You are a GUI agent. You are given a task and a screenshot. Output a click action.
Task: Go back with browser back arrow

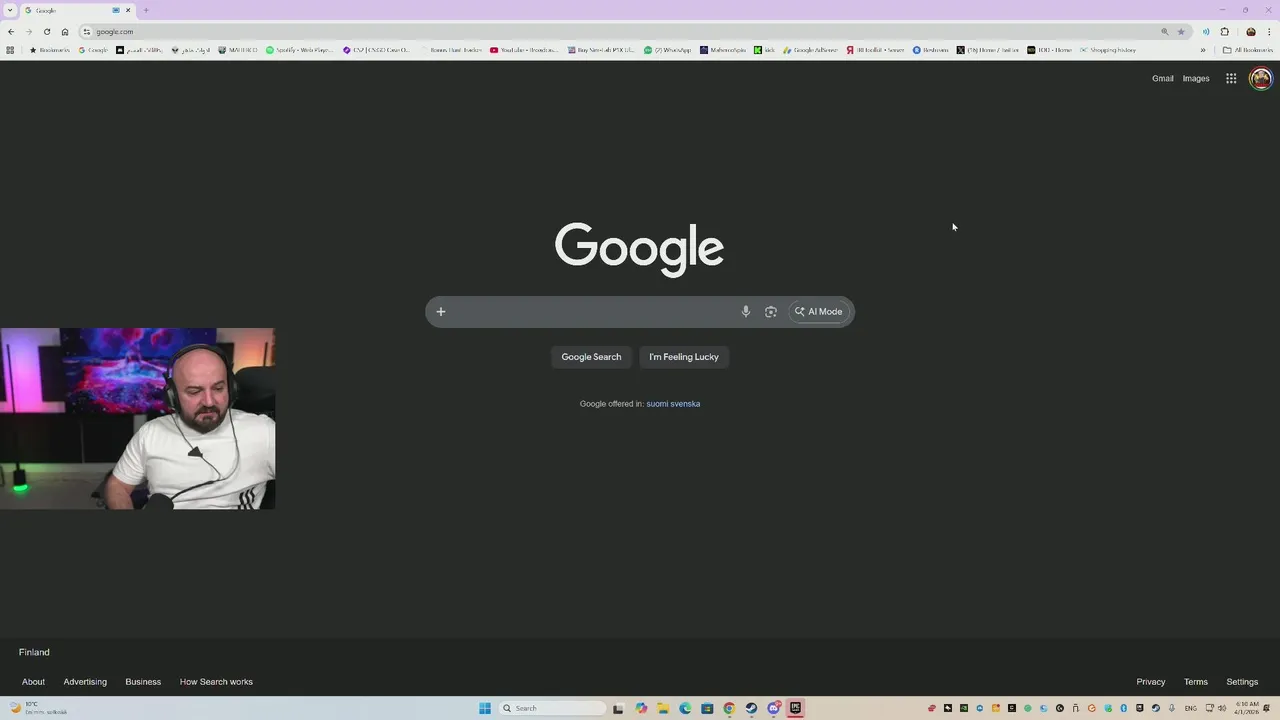click(11, 32)
